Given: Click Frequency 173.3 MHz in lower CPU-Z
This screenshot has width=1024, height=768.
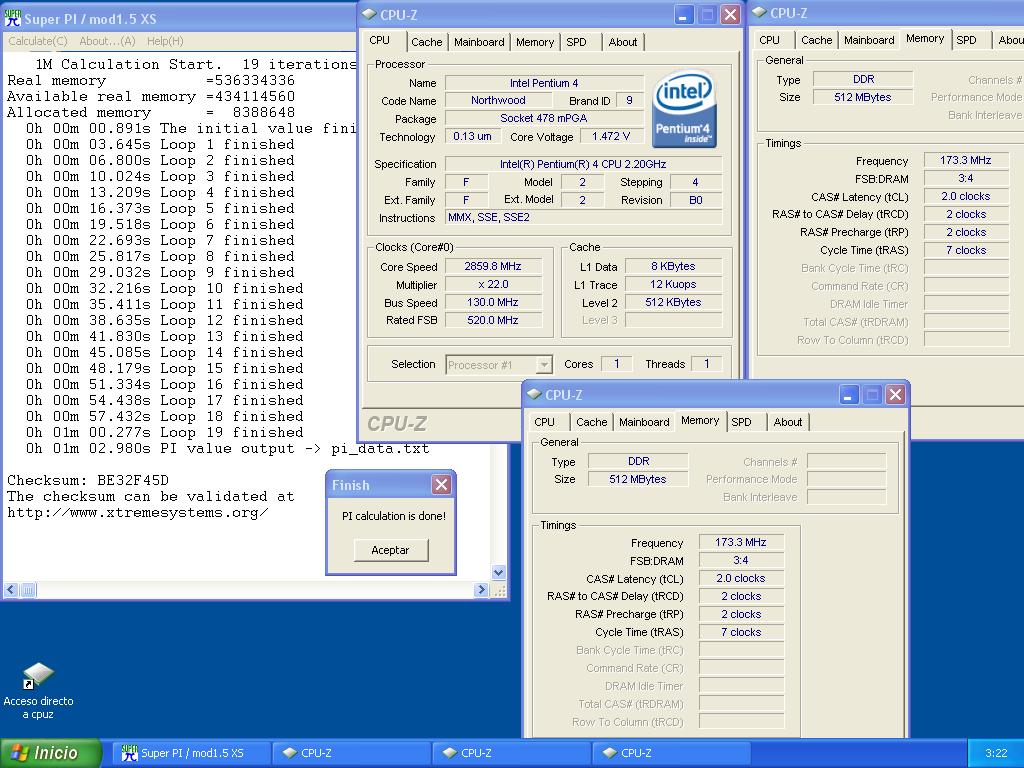Looking at the screenshot, I should [741, 542].
